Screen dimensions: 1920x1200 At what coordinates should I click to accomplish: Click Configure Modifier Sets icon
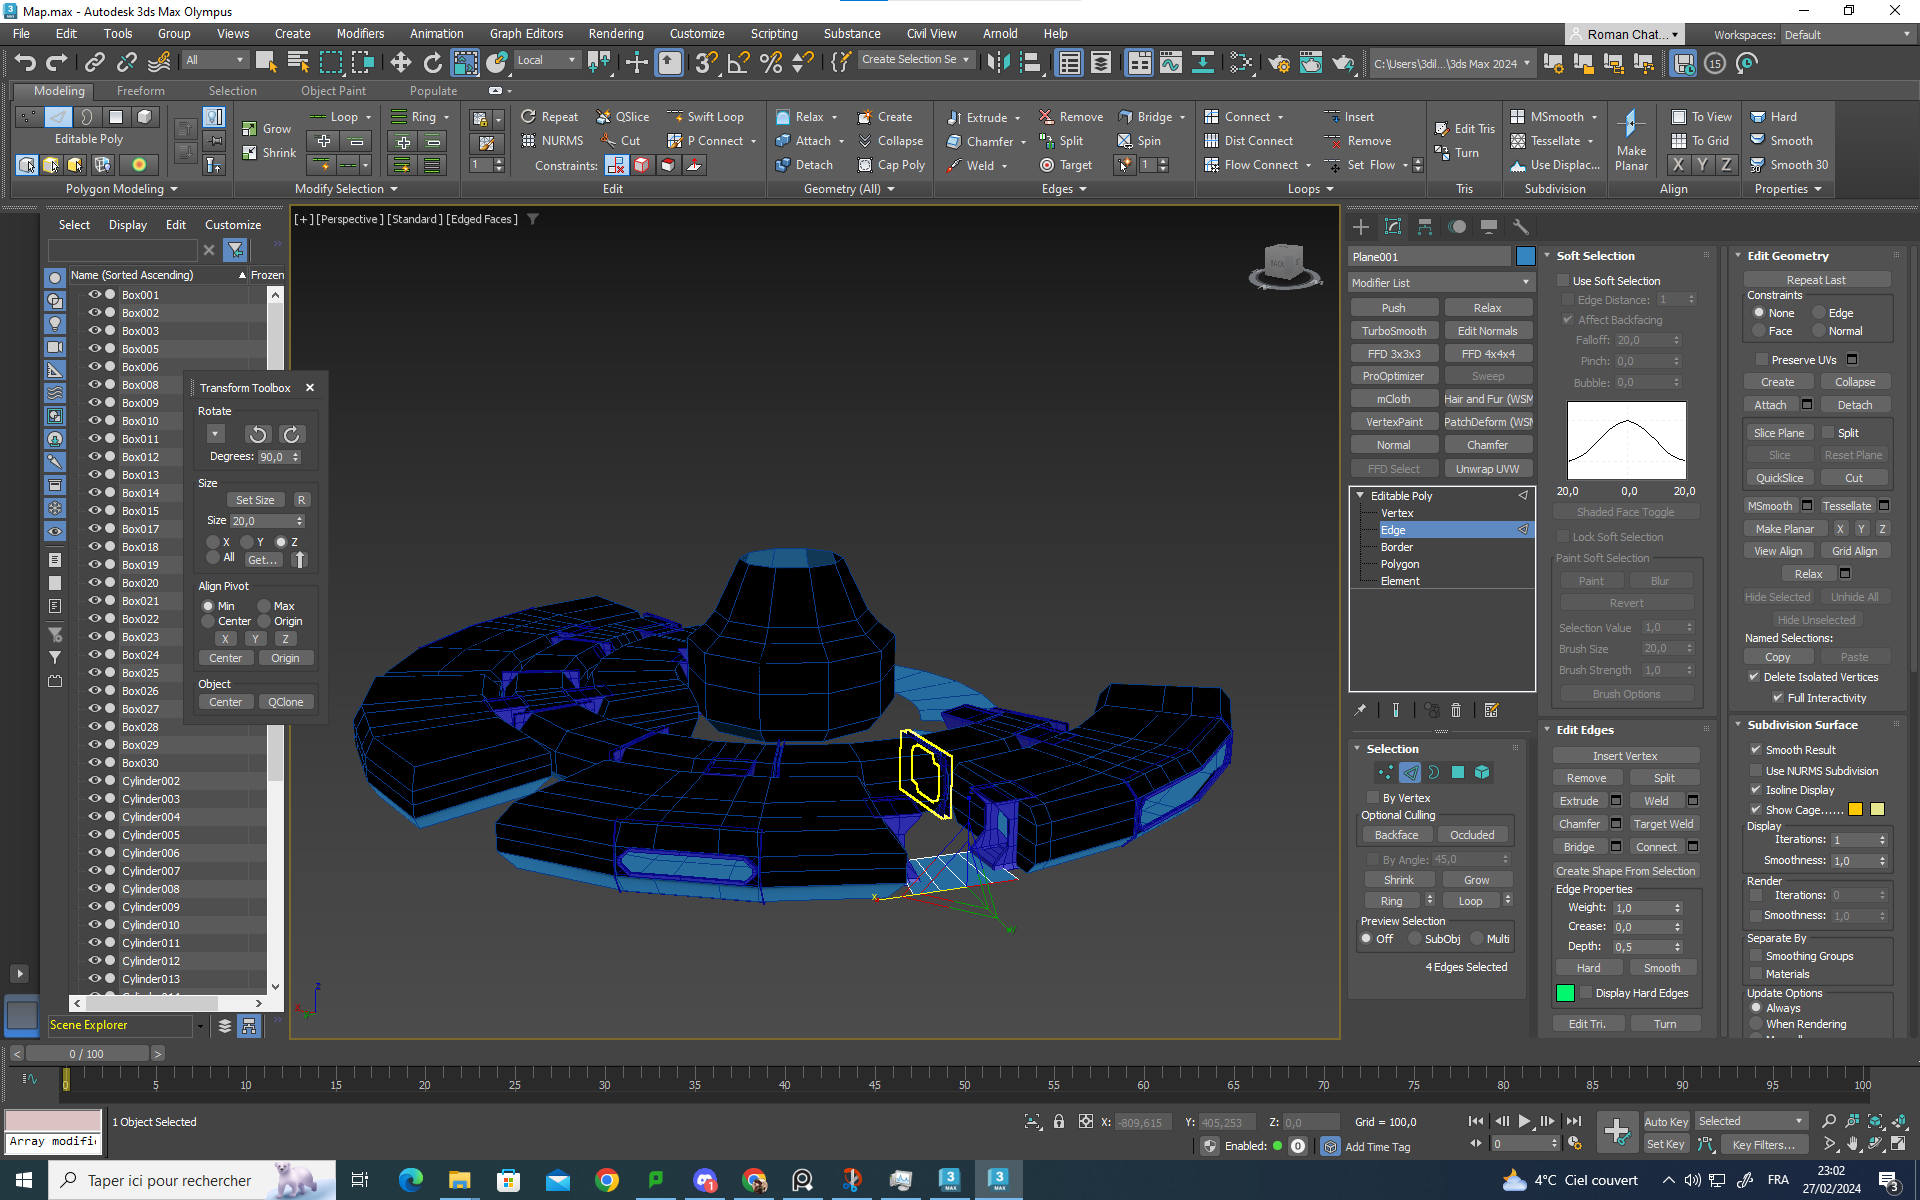click(x=1492, y=710)
